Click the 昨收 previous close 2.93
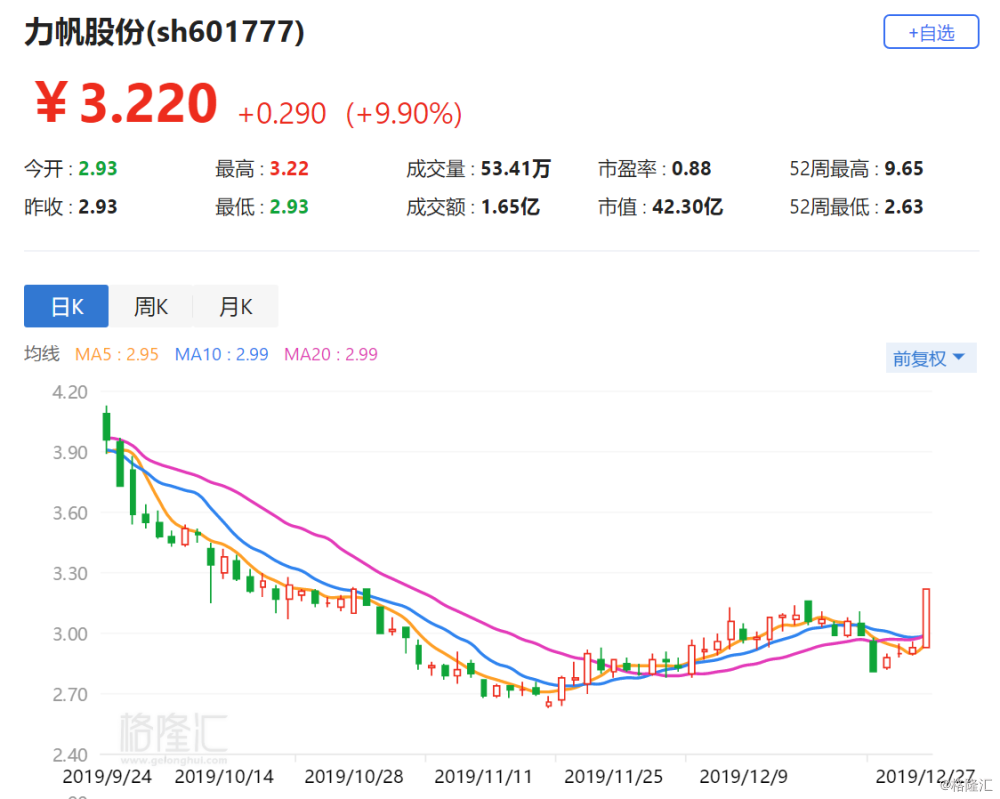The image size is (1000, 799). coord(98,207)
